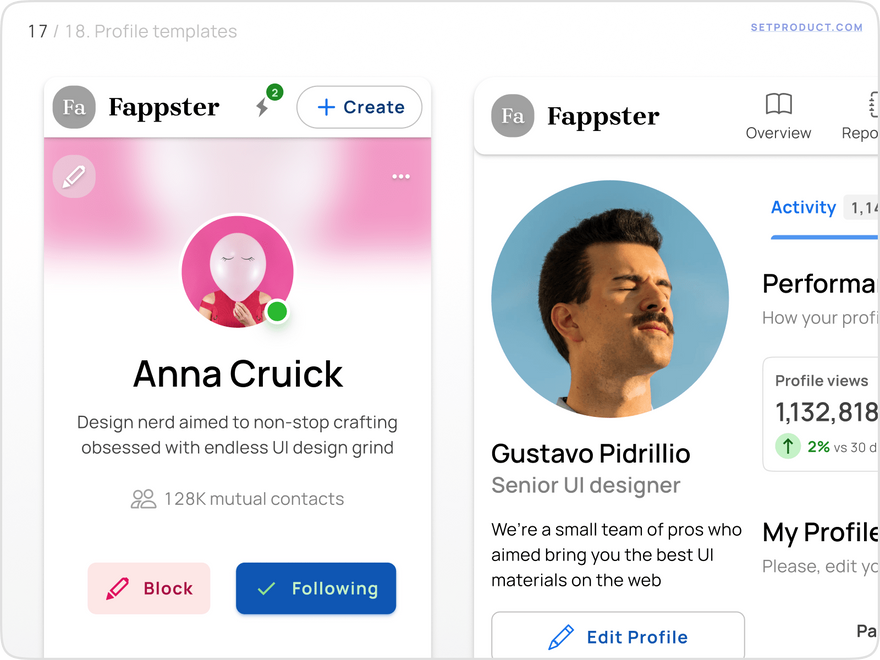Open the pencil edit cover icon
880x660 pixels.
[74, 176]
